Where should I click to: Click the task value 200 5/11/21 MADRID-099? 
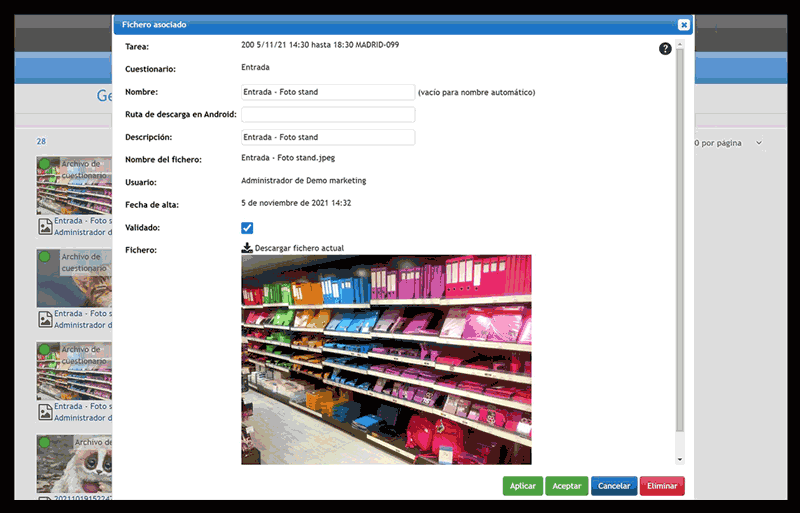pos(320,45)
